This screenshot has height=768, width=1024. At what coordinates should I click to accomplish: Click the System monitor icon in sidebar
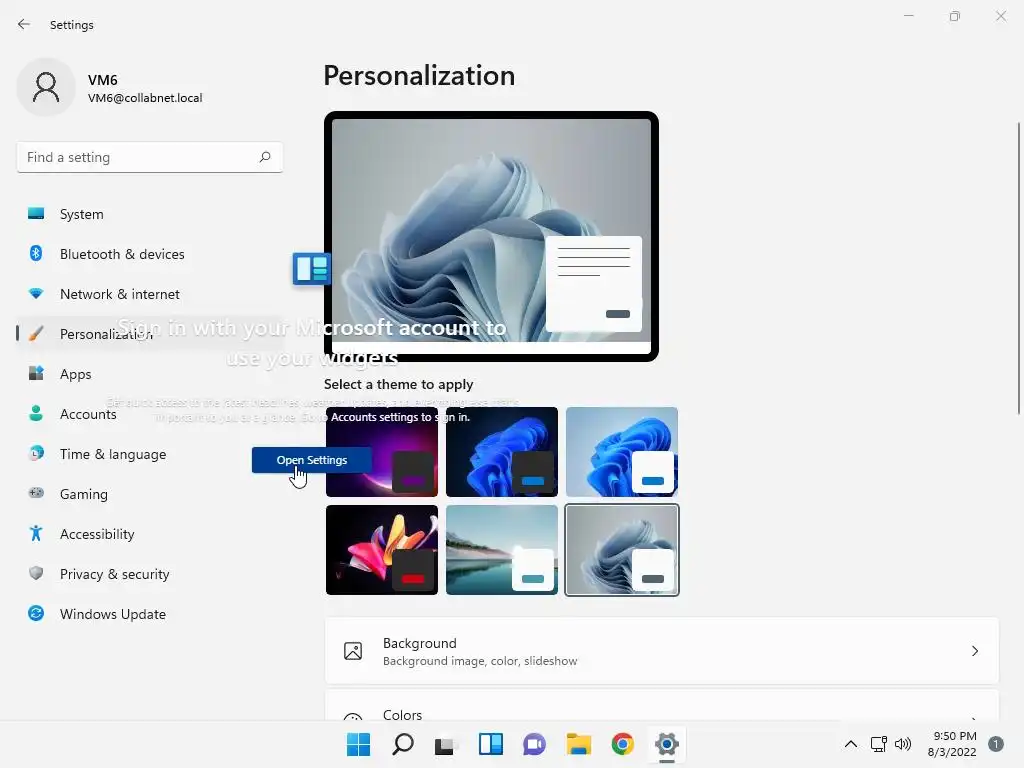36,214
